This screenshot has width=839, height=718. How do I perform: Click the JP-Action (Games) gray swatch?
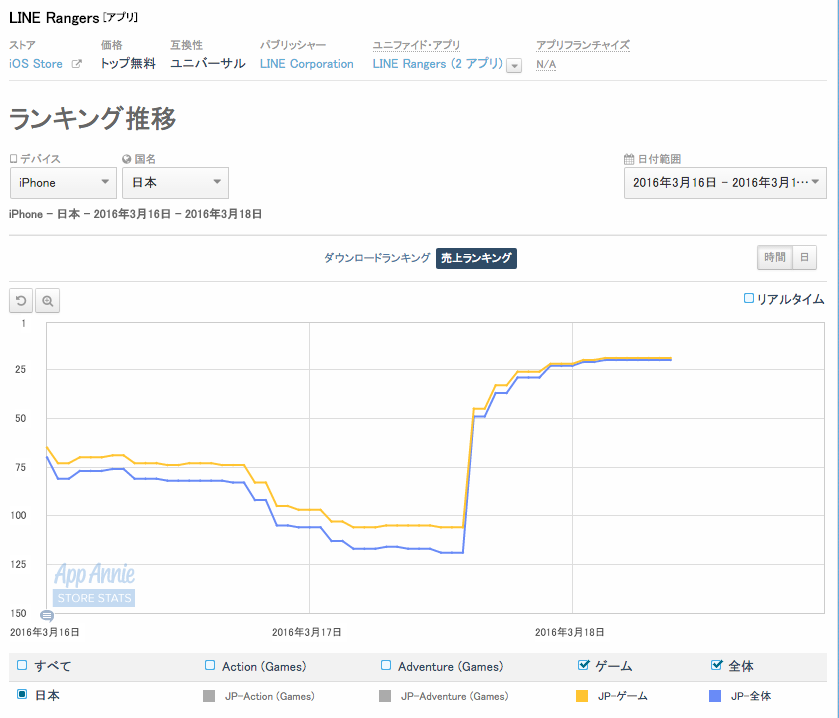point(209,696)
